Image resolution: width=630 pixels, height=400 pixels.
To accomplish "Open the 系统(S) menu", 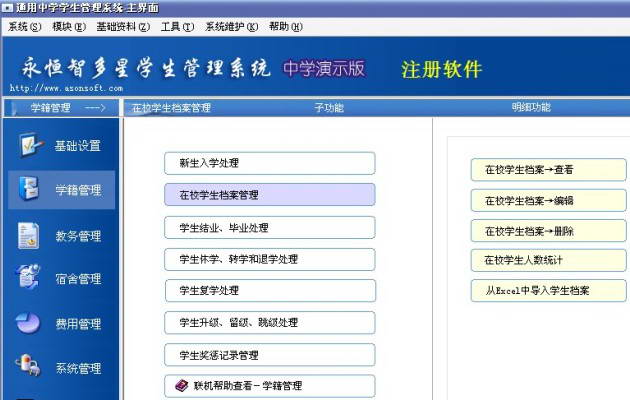I will (x=25, y=27).
